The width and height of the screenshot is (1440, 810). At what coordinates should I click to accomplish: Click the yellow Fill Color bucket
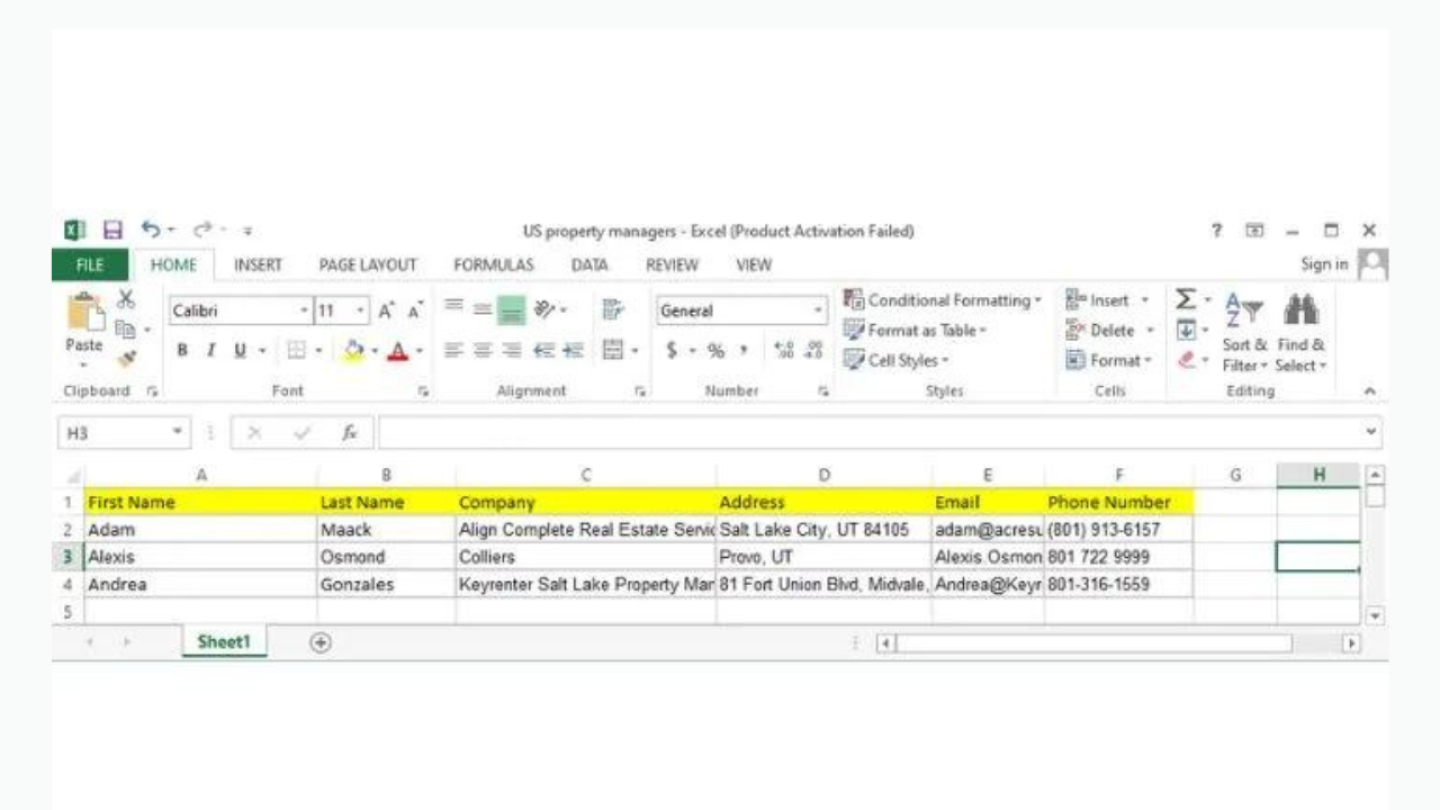click(353, 351)
